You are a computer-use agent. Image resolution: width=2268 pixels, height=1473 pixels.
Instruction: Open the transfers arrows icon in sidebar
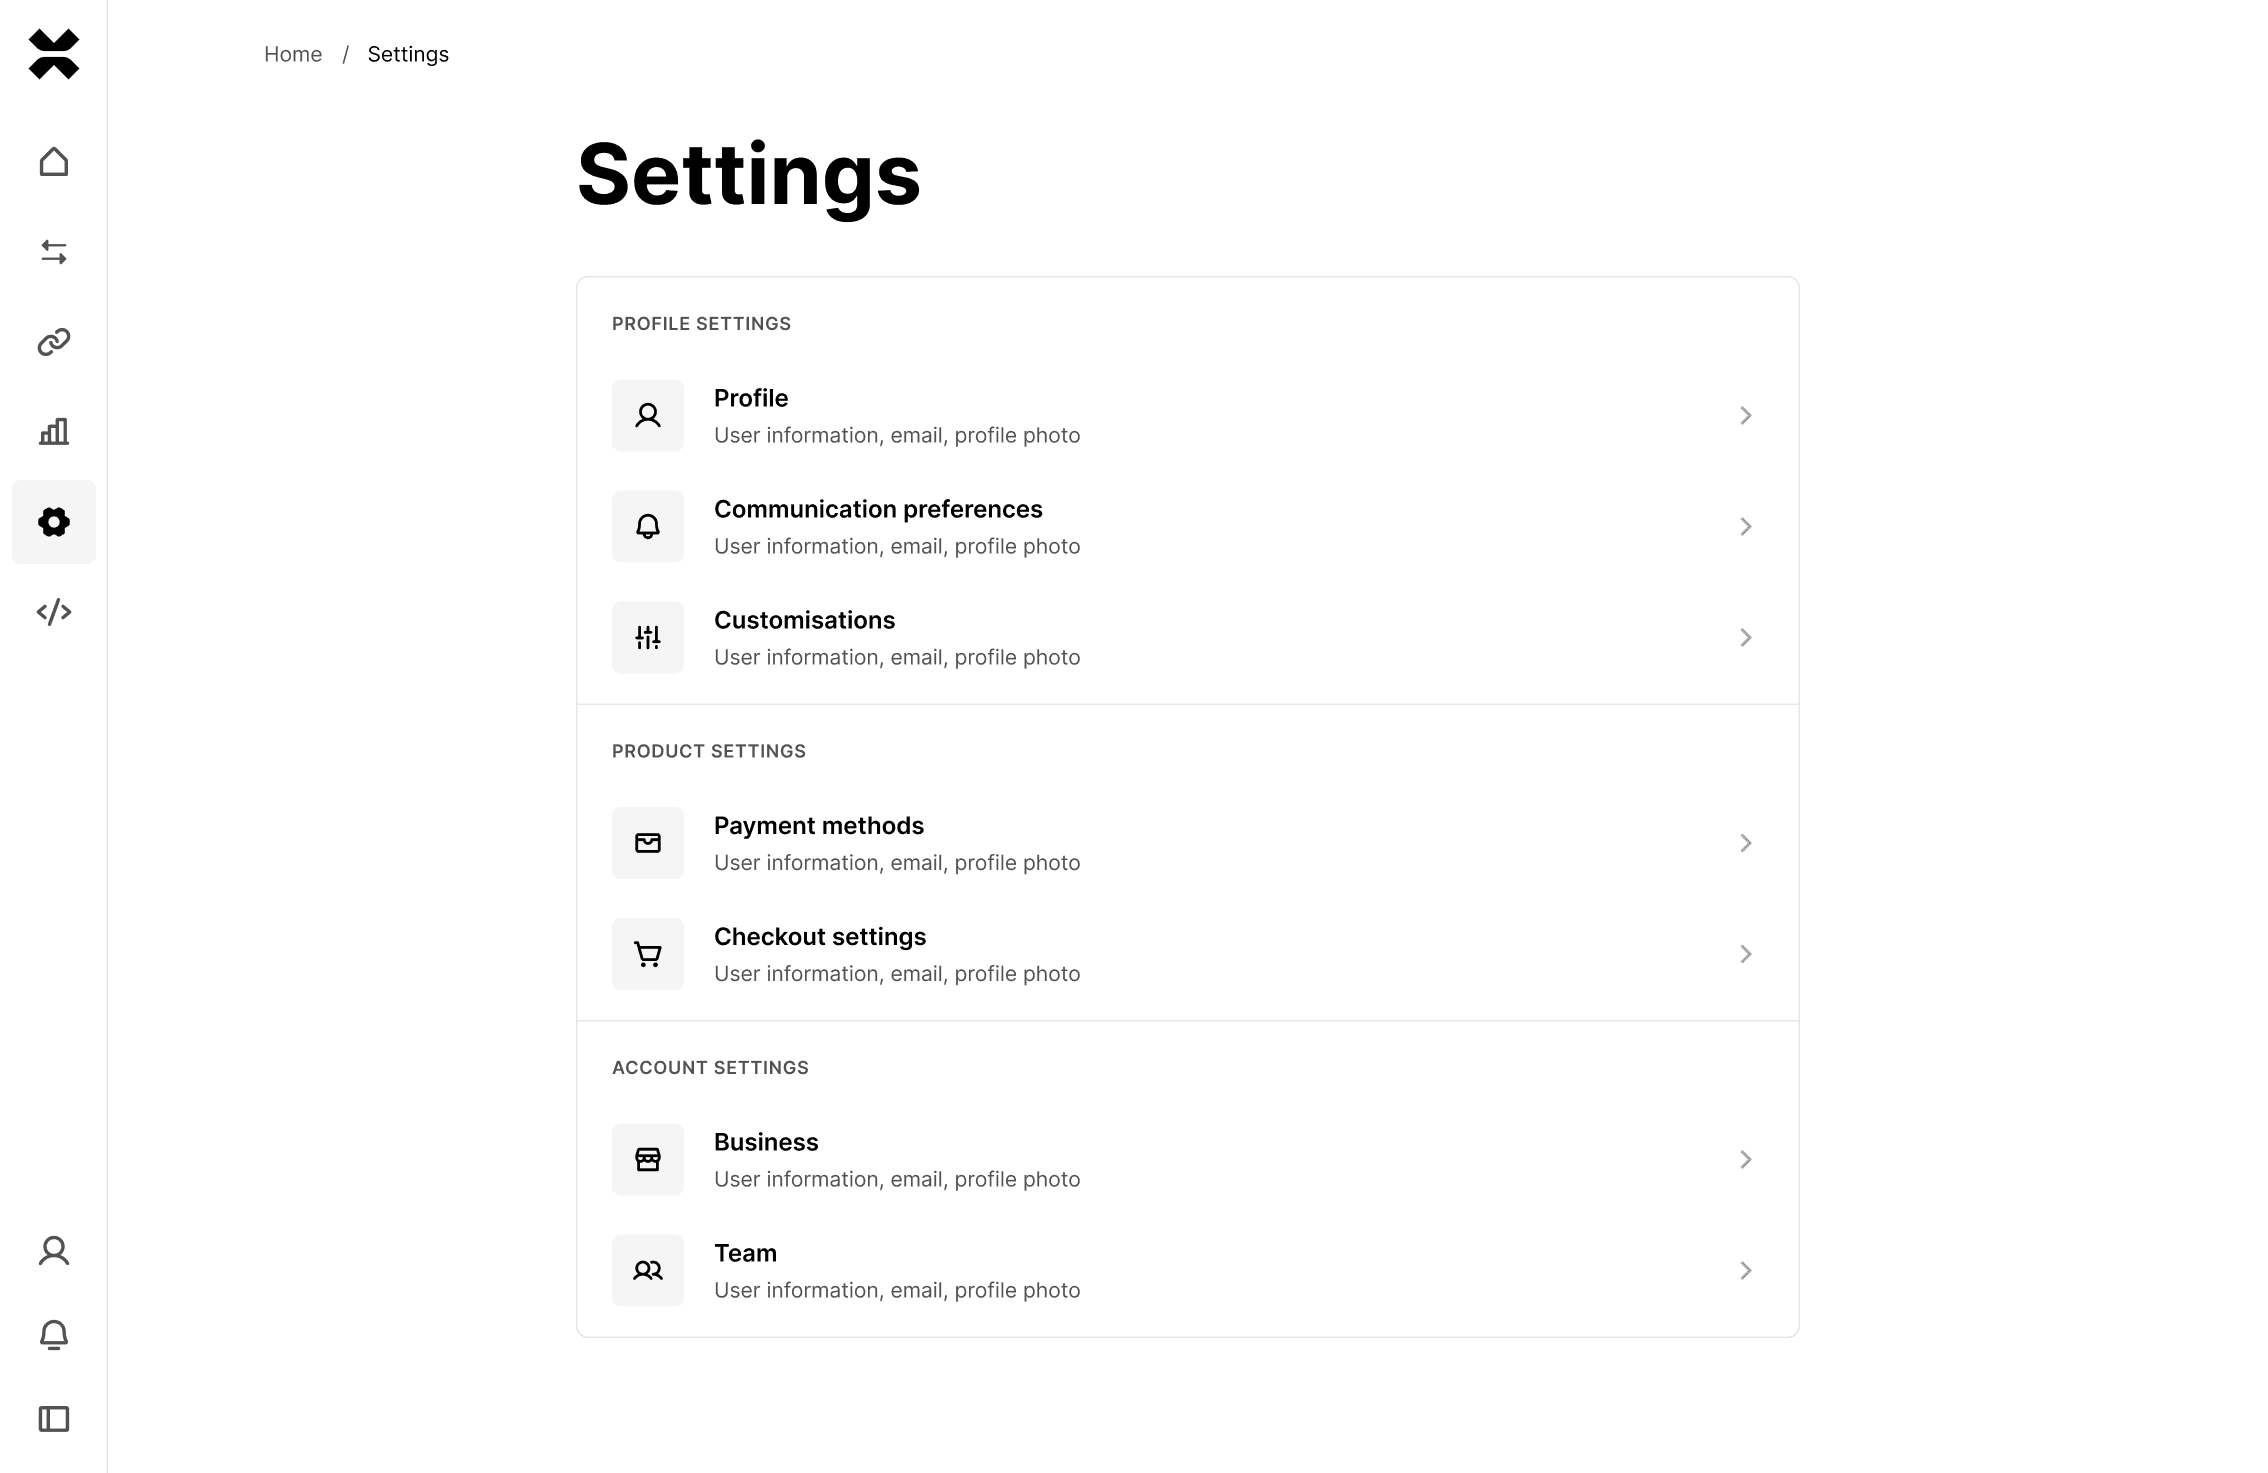point(54,252)
